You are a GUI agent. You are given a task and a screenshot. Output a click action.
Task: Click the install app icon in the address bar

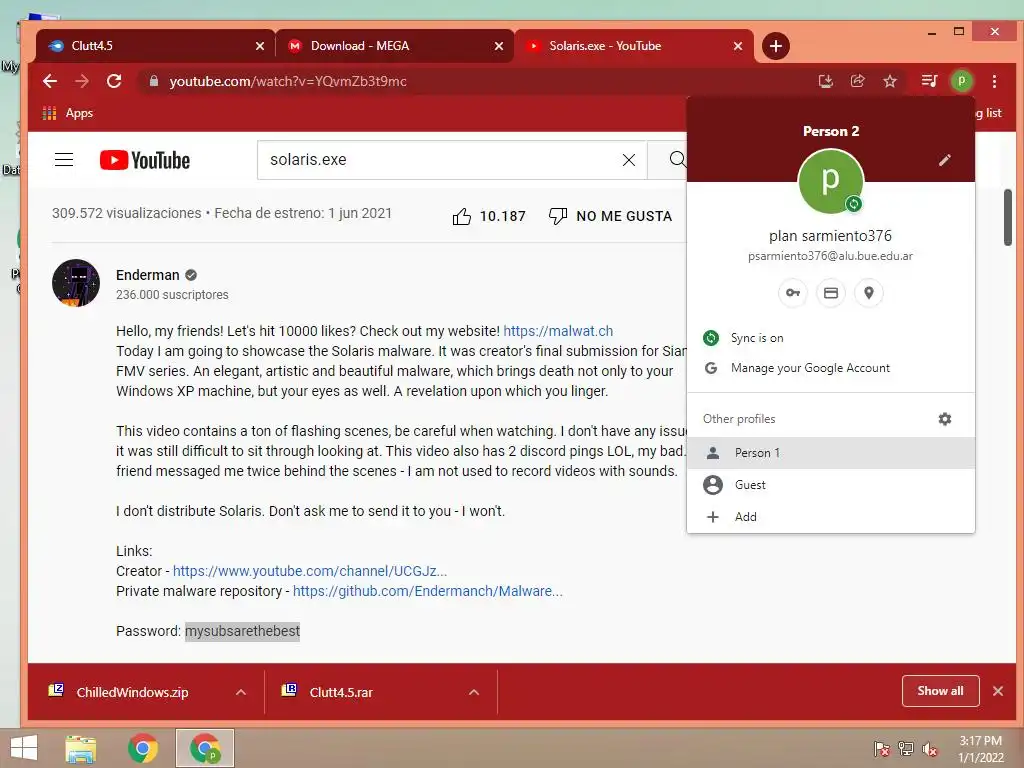coord(825,81)
